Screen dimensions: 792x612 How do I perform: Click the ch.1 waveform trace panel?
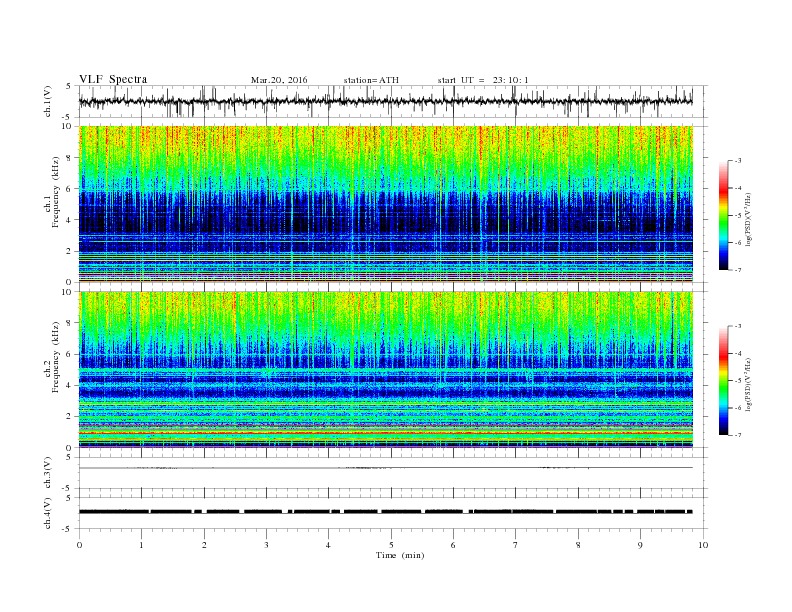393,101
